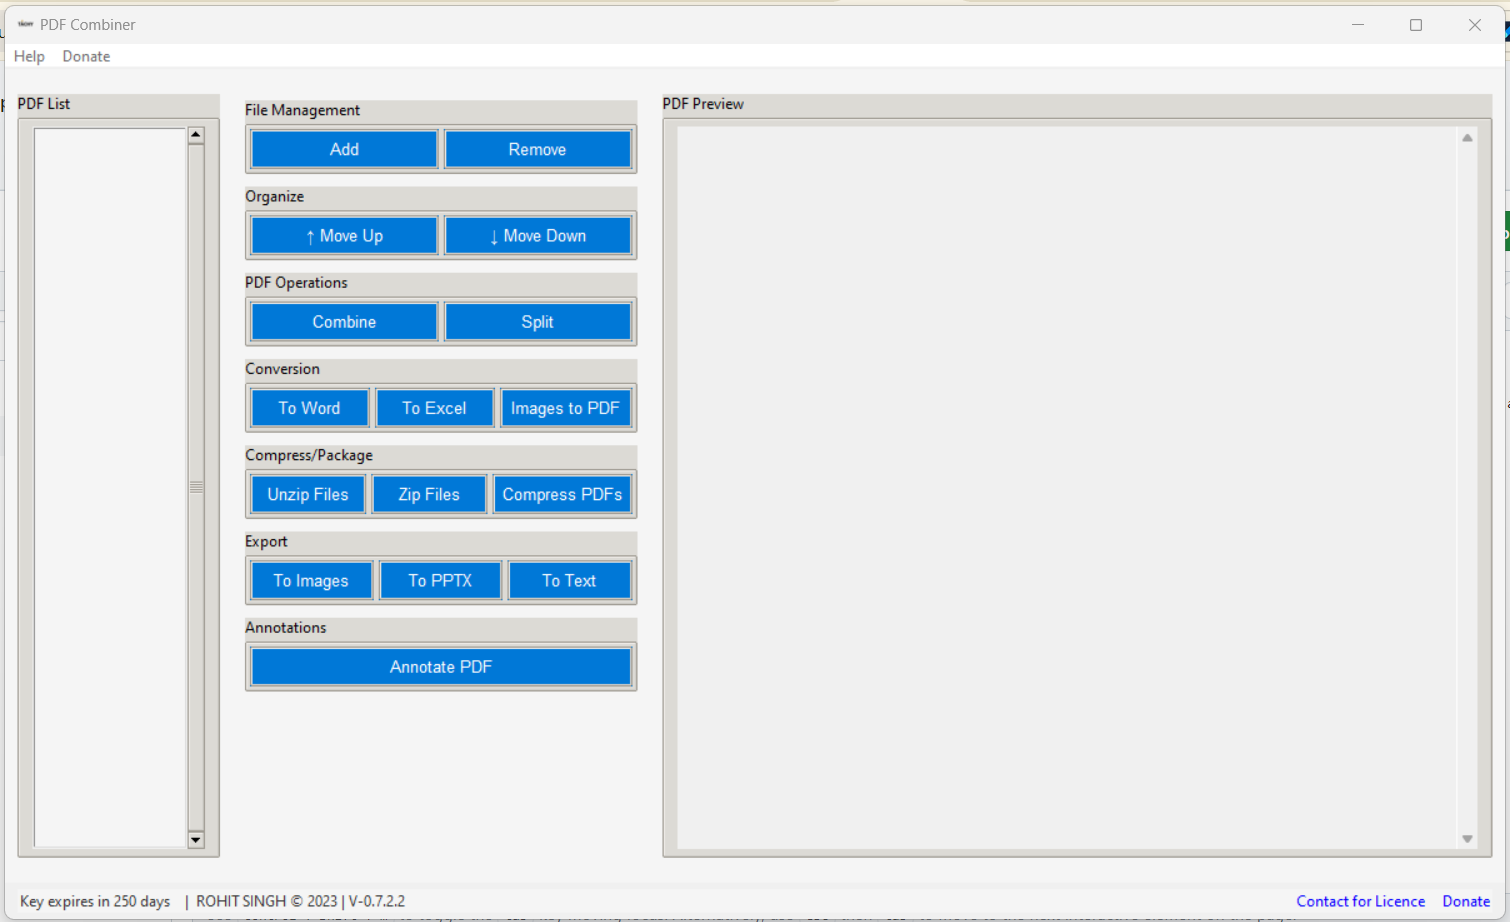Open the Donate menu item

click(x=86, y=56)
